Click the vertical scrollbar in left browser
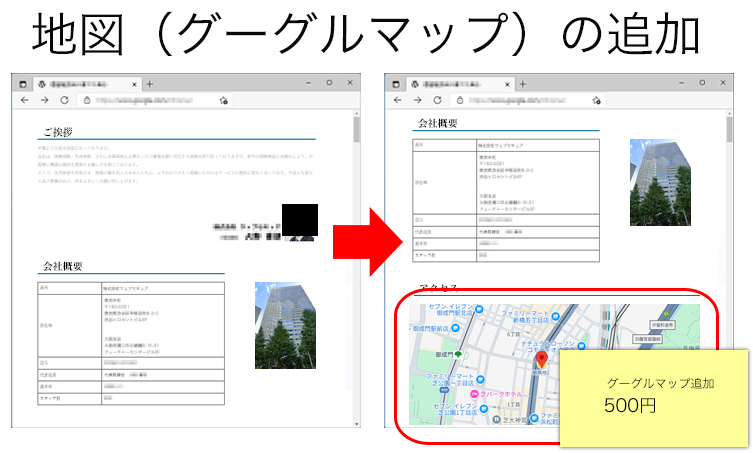753x453 pixels. pos(356,130)
